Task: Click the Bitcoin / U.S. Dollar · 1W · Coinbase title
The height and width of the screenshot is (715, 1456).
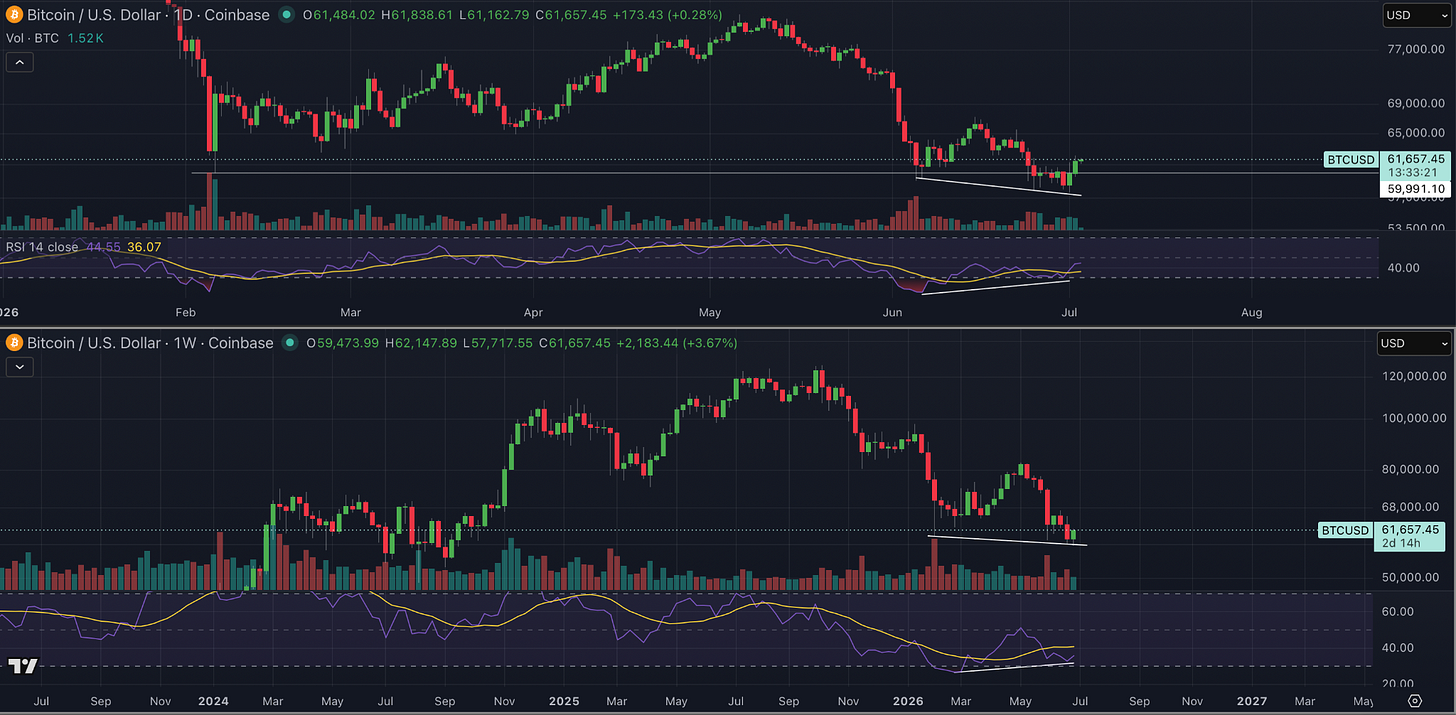Action: tap(150, 343)
